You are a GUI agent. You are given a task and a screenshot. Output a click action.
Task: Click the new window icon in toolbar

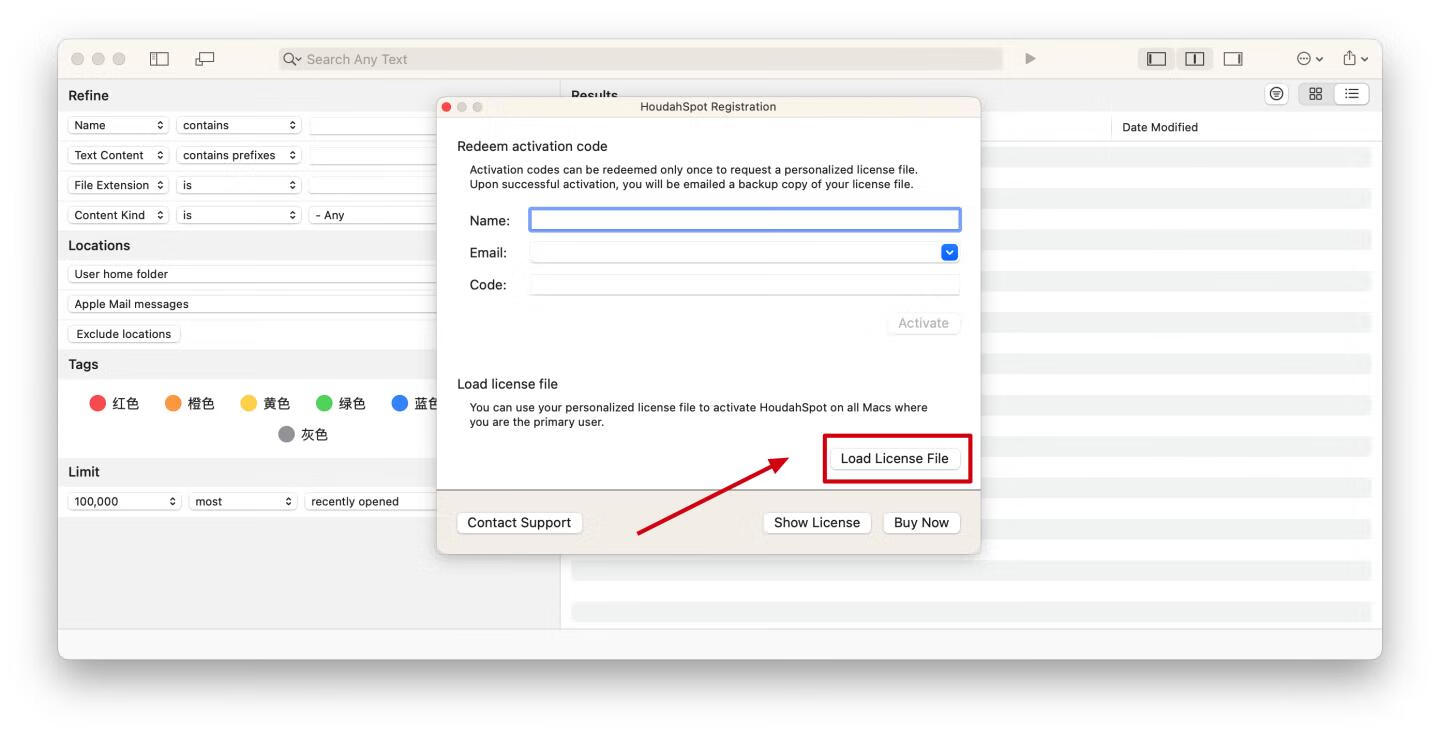pos(205,59)
